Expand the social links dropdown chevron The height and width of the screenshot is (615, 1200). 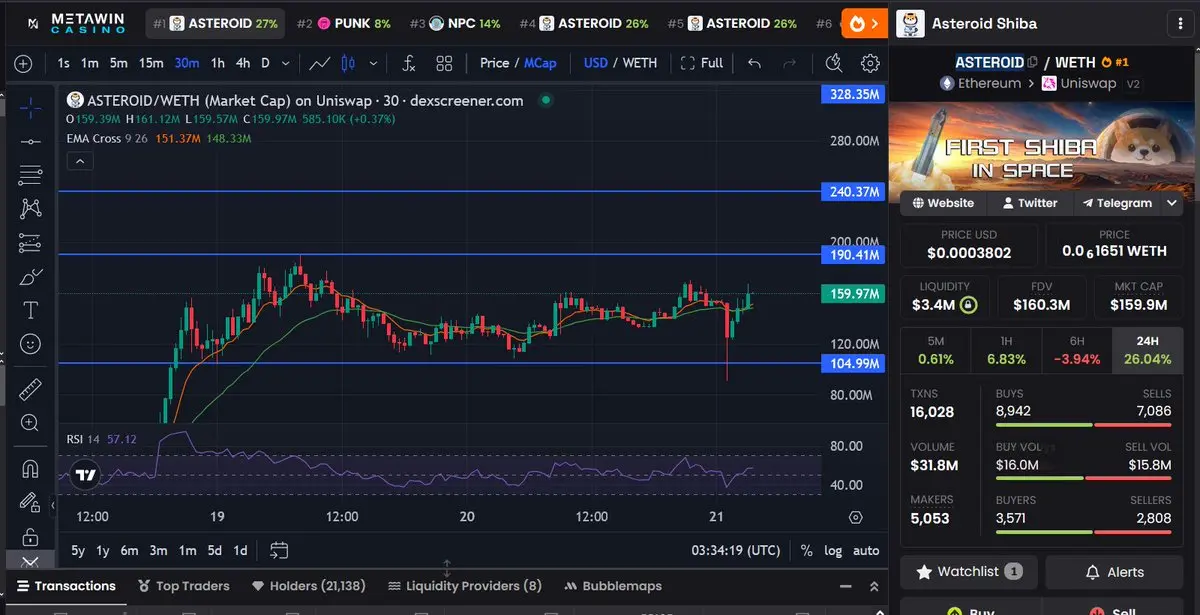click(x=1172, y=203)
